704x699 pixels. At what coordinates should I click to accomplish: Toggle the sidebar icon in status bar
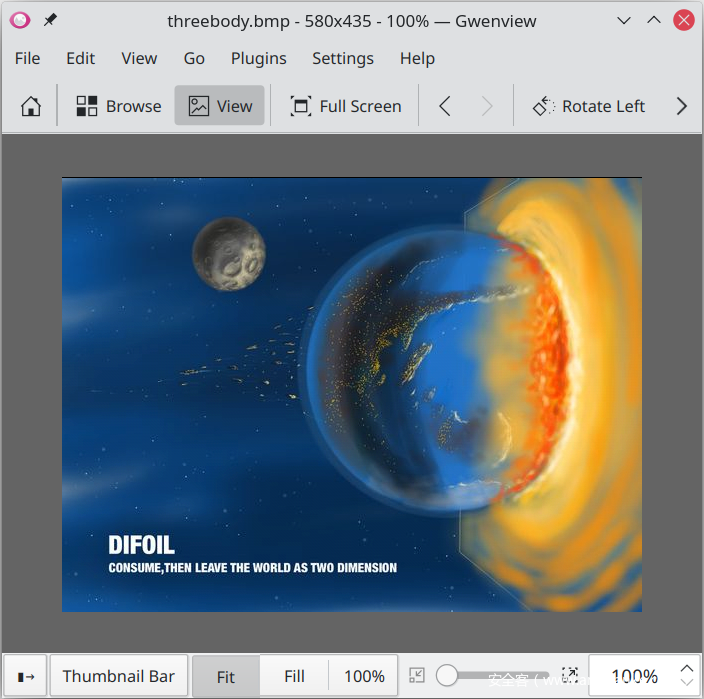[x=26, y=677]
